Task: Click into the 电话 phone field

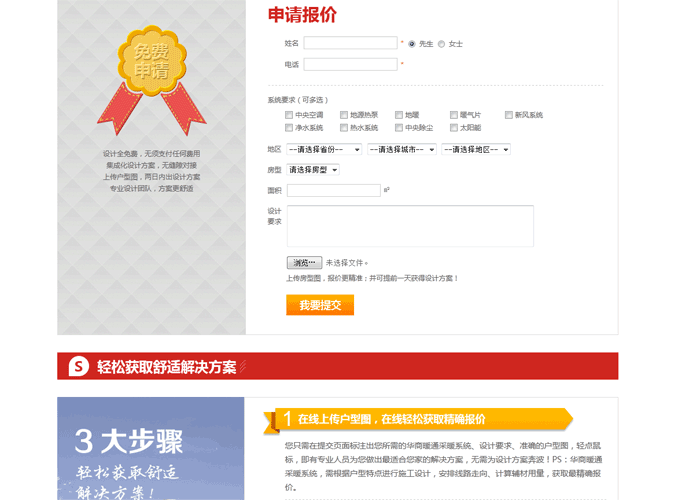Action: [350, 64]
